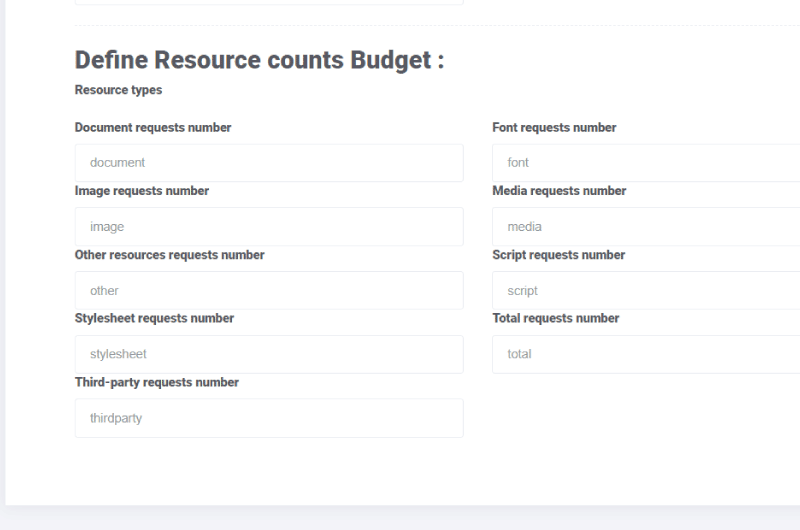The height and width of the screenshot is (530, 800).
Task: Activate the media requests input box
Action: tap(646, 226)
